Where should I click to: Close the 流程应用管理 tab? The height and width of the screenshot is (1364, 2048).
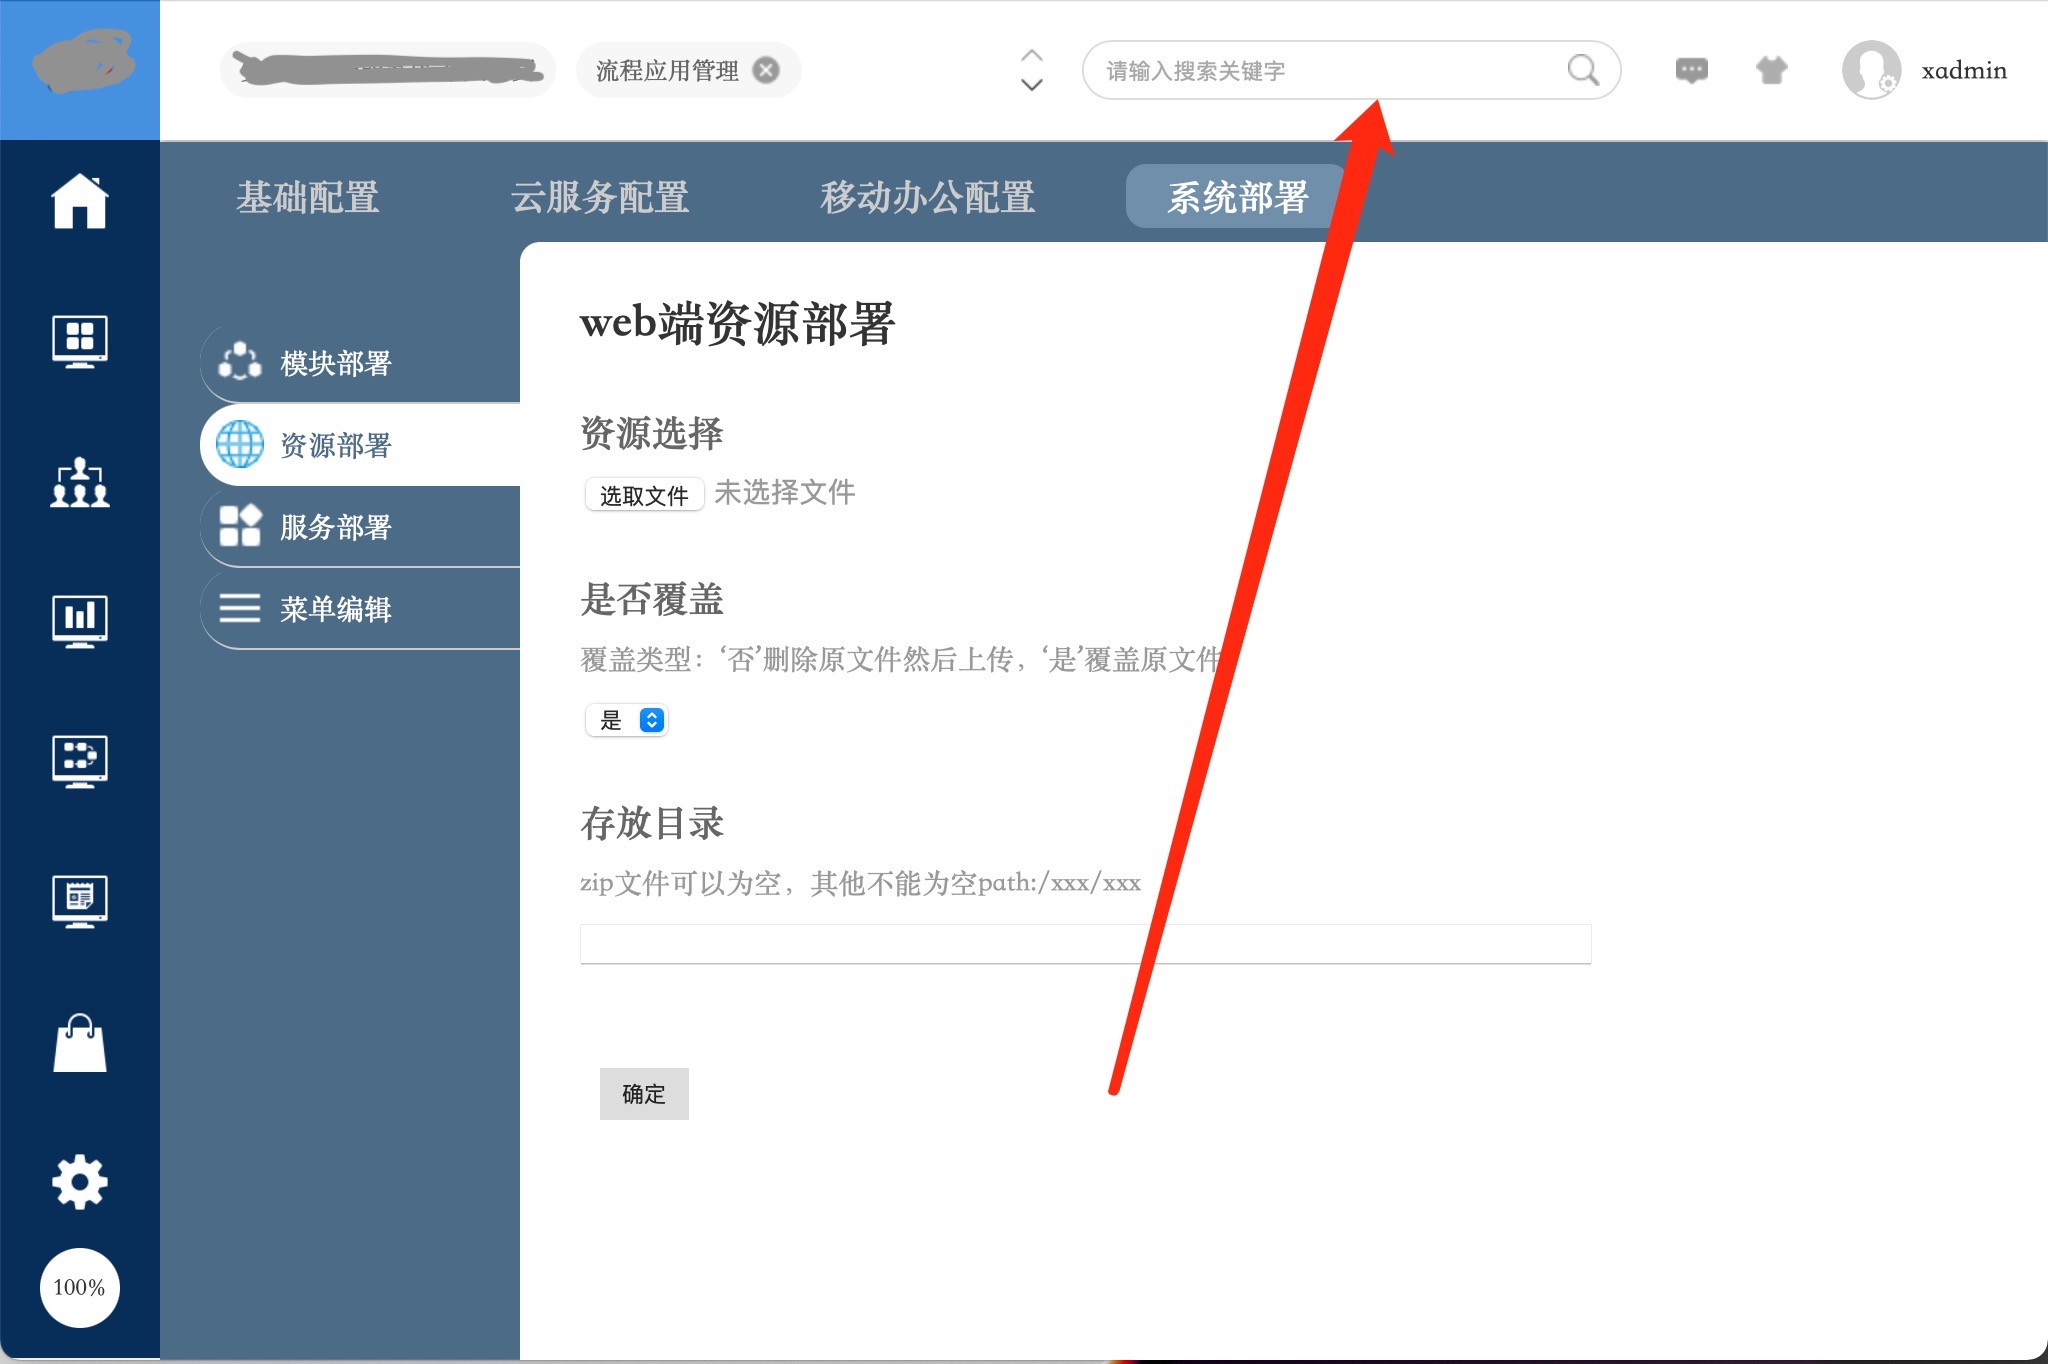click(x=766, y=70)
